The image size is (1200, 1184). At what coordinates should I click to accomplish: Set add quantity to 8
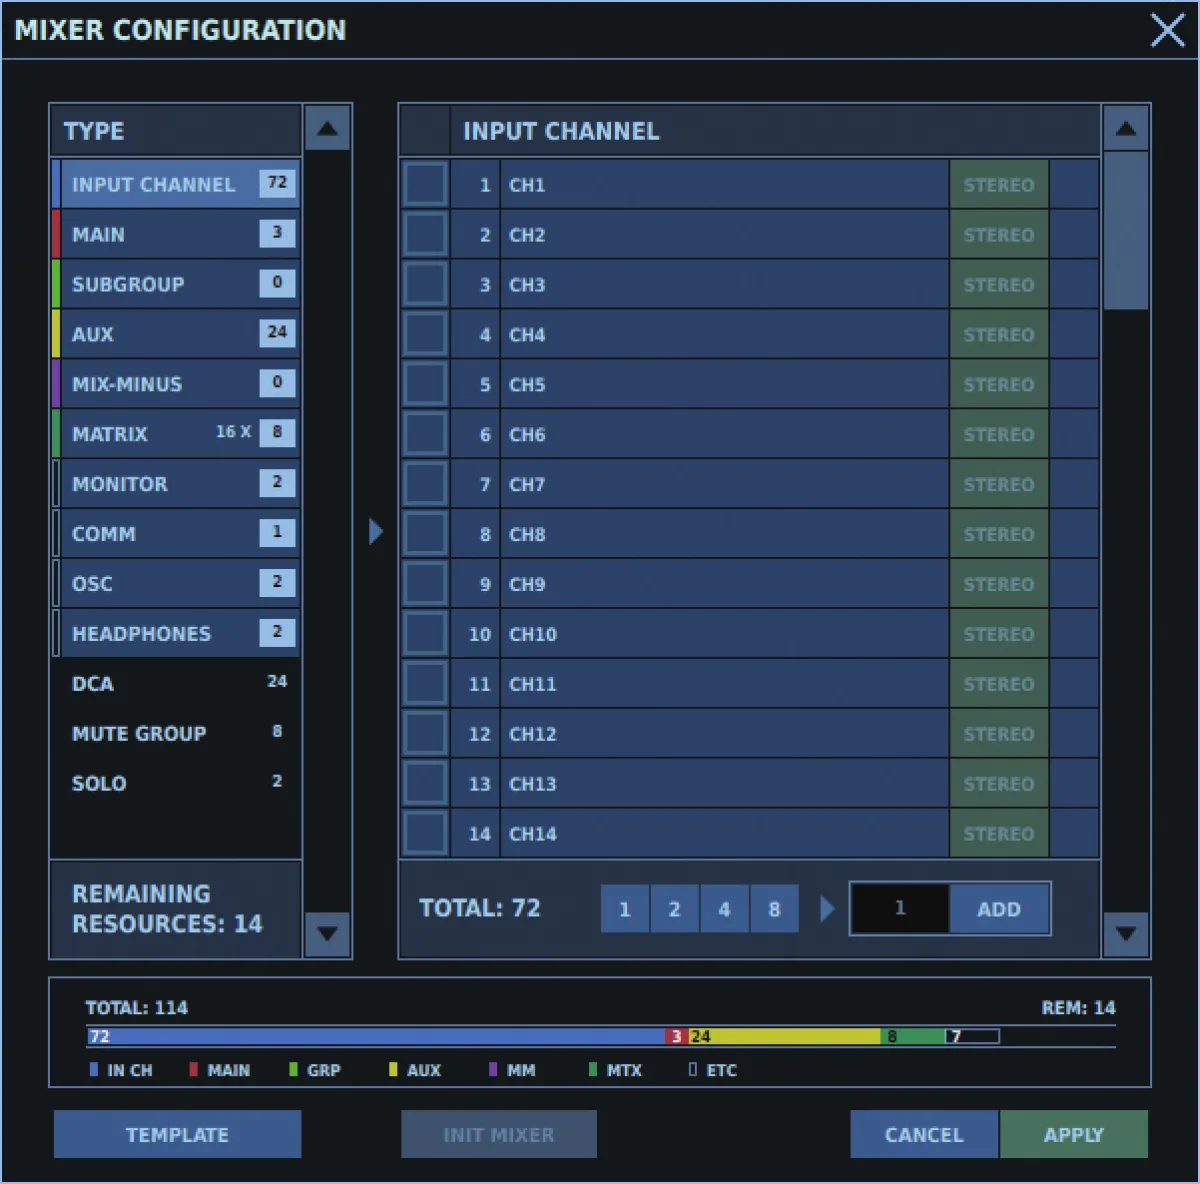(x=775, y=909)
